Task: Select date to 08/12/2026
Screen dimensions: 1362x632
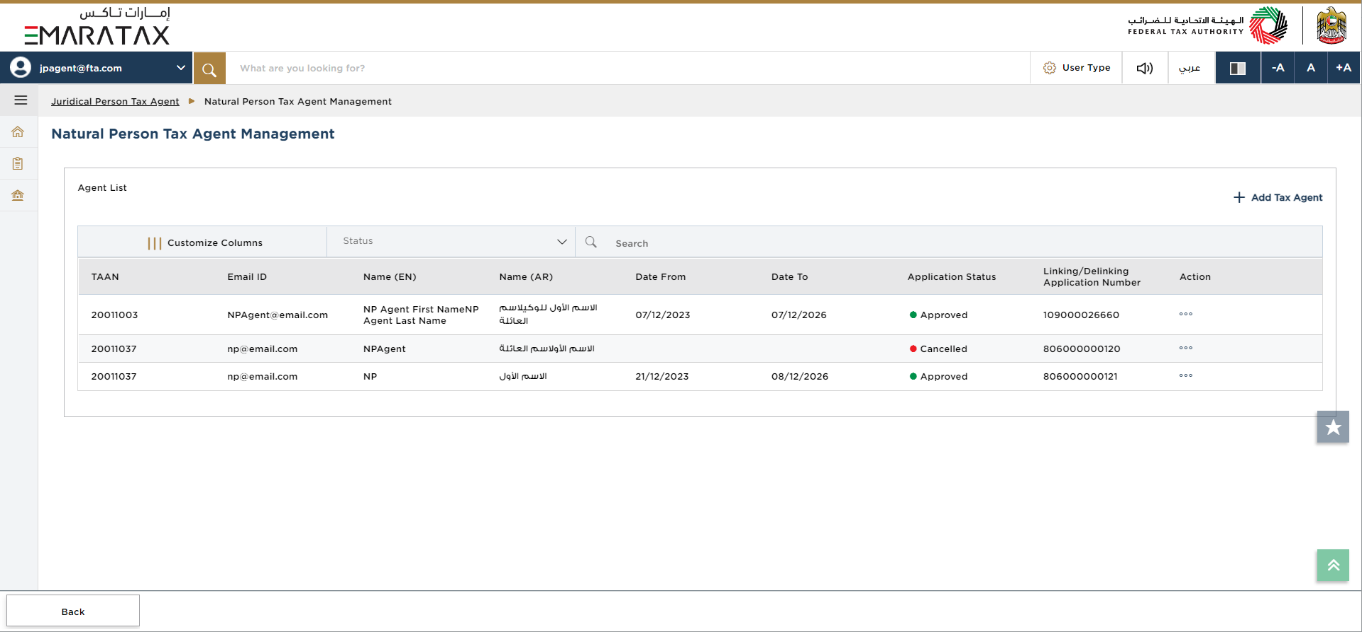Action: (x=800, y=377)
